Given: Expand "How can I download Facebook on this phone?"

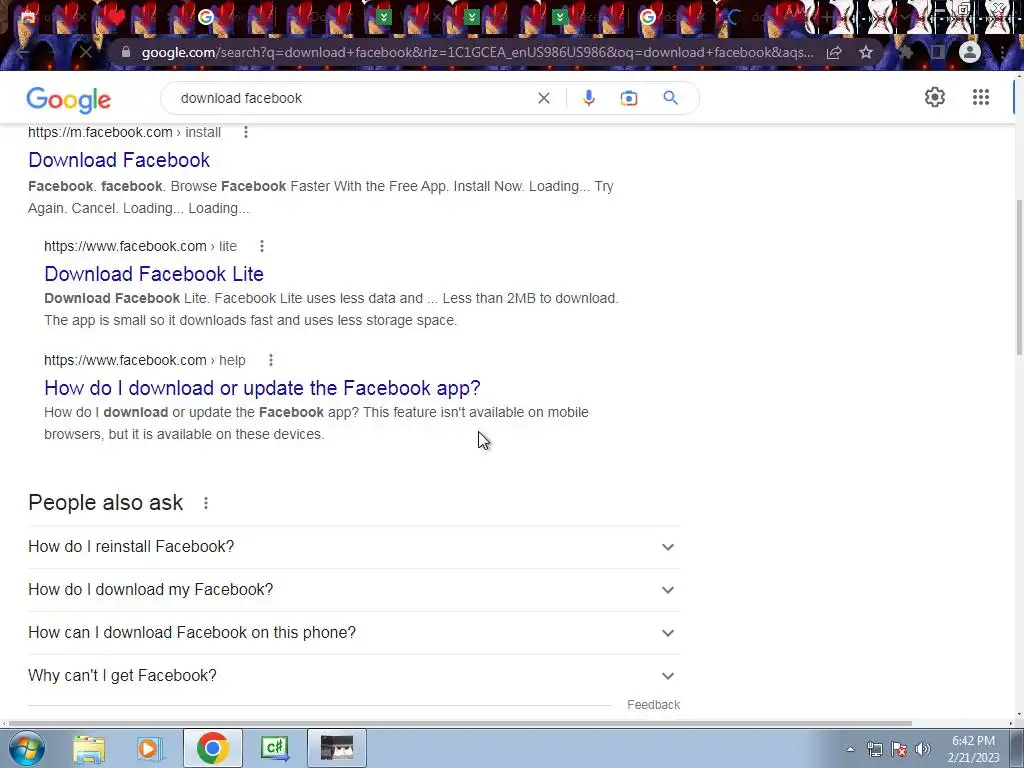Looking at the screenshot, I should click(x=353, y=633).
